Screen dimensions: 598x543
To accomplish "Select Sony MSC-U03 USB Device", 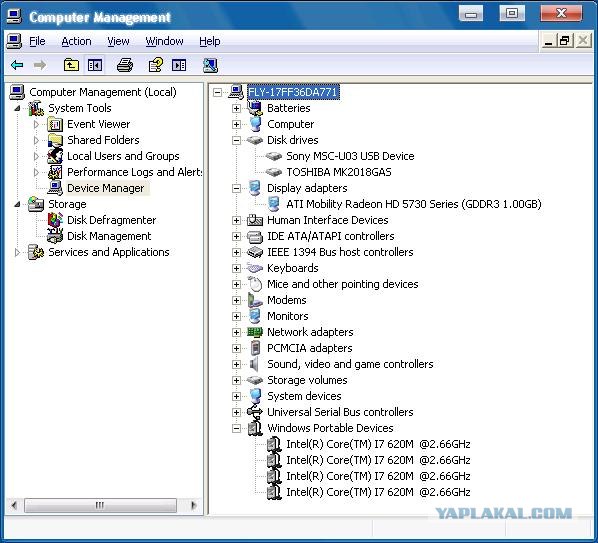I will click(350, 156).
